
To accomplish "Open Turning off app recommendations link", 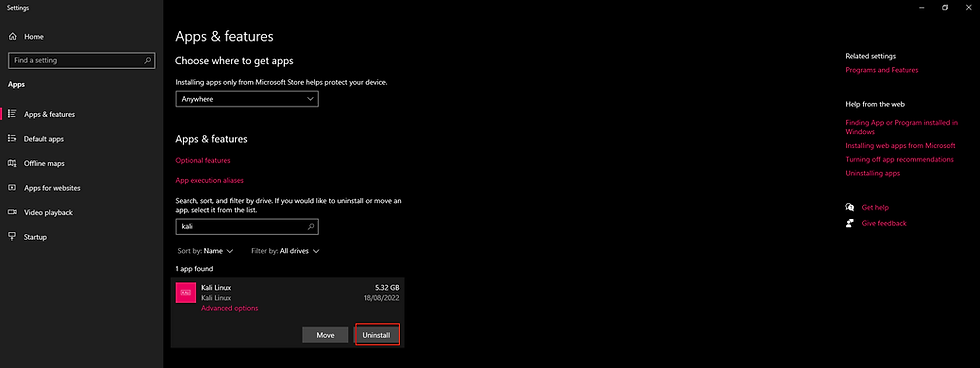I will tap(899, 159).
